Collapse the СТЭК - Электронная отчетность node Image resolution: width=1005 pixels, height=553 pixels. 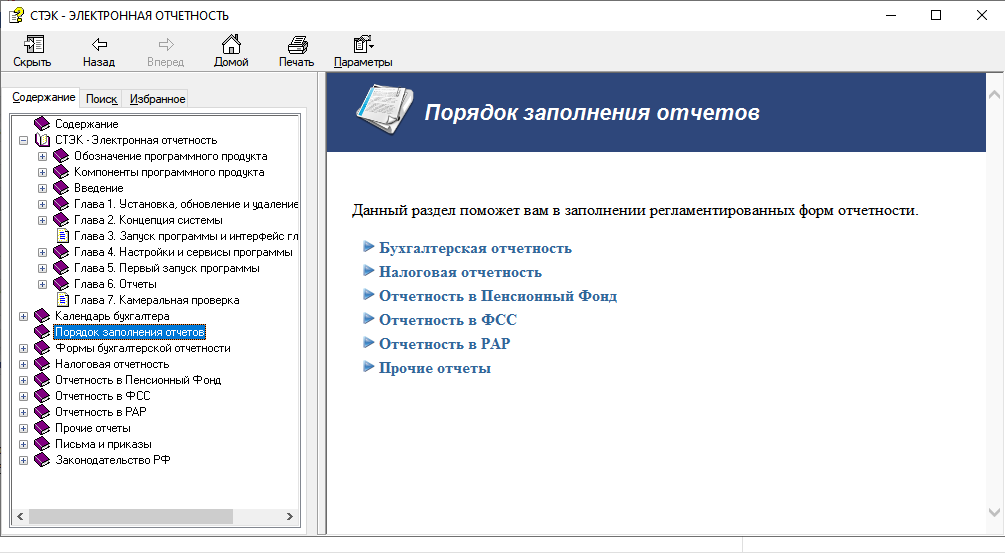tap(24, 140)
